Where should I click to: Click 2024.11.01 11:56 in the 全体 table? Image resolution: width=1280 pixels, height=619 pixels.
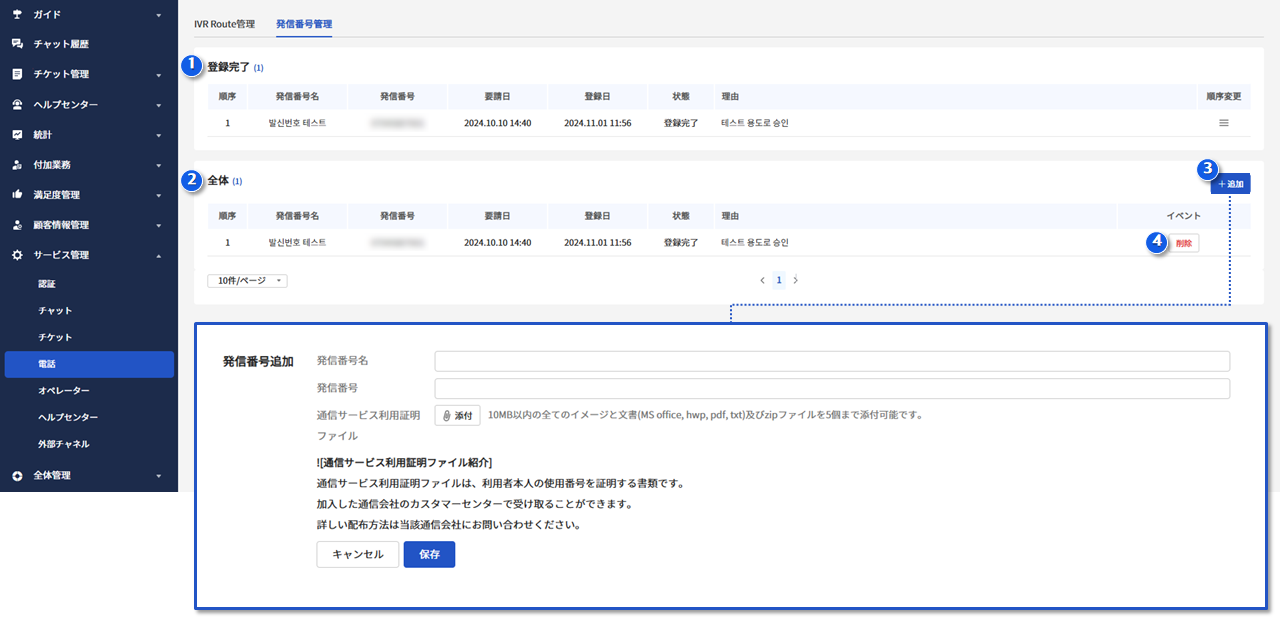tap(598, 243)
